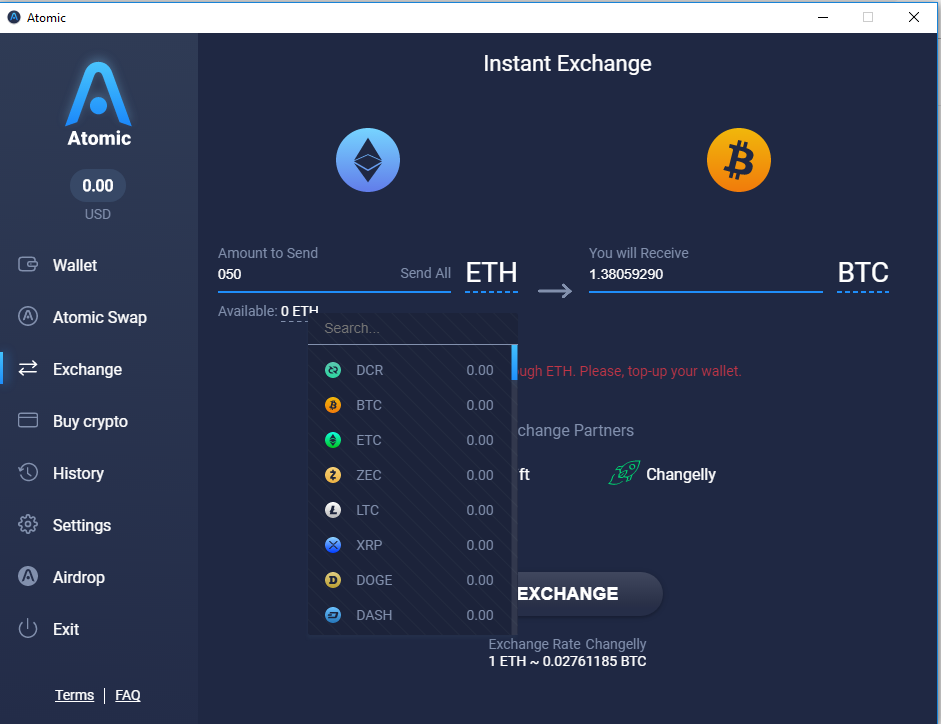This screenshot has width=941, height=724.
Task: Click the Buy crypto card icon
Action: tap(28, 420)
